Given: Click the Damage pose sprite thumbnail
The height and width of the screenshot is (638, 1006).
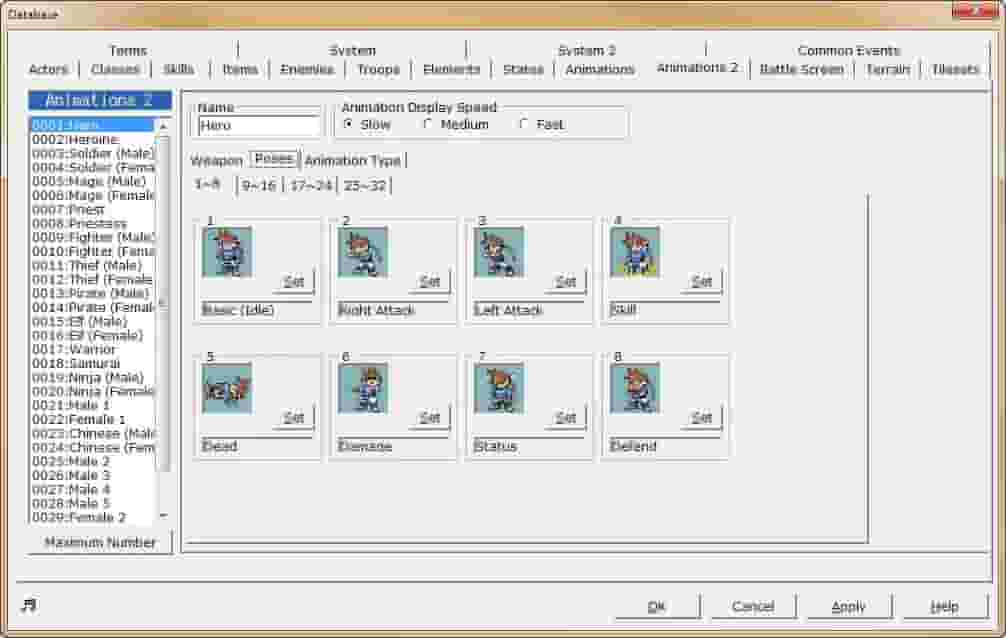Looking at the screenshot, I should pyautogui.click(x=364, y=387).
